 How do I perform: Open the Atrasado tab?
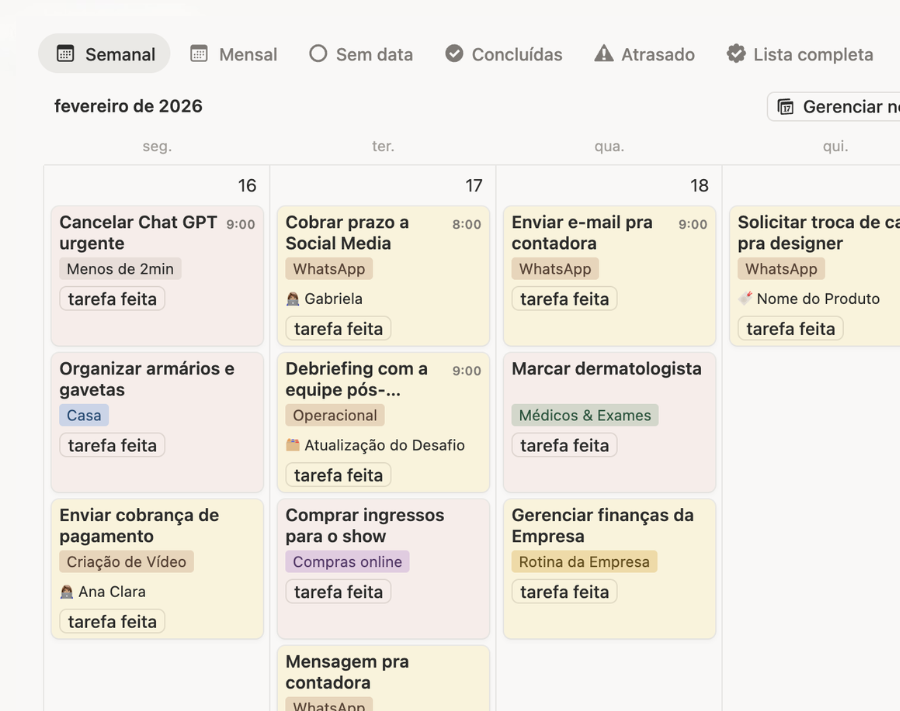click(x=644, y=54)
